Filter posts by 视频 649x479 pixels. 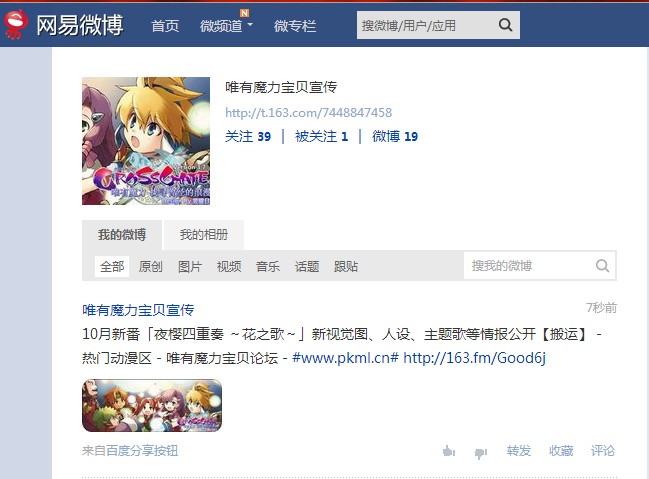pyautogui.click(x=229, y=266)
